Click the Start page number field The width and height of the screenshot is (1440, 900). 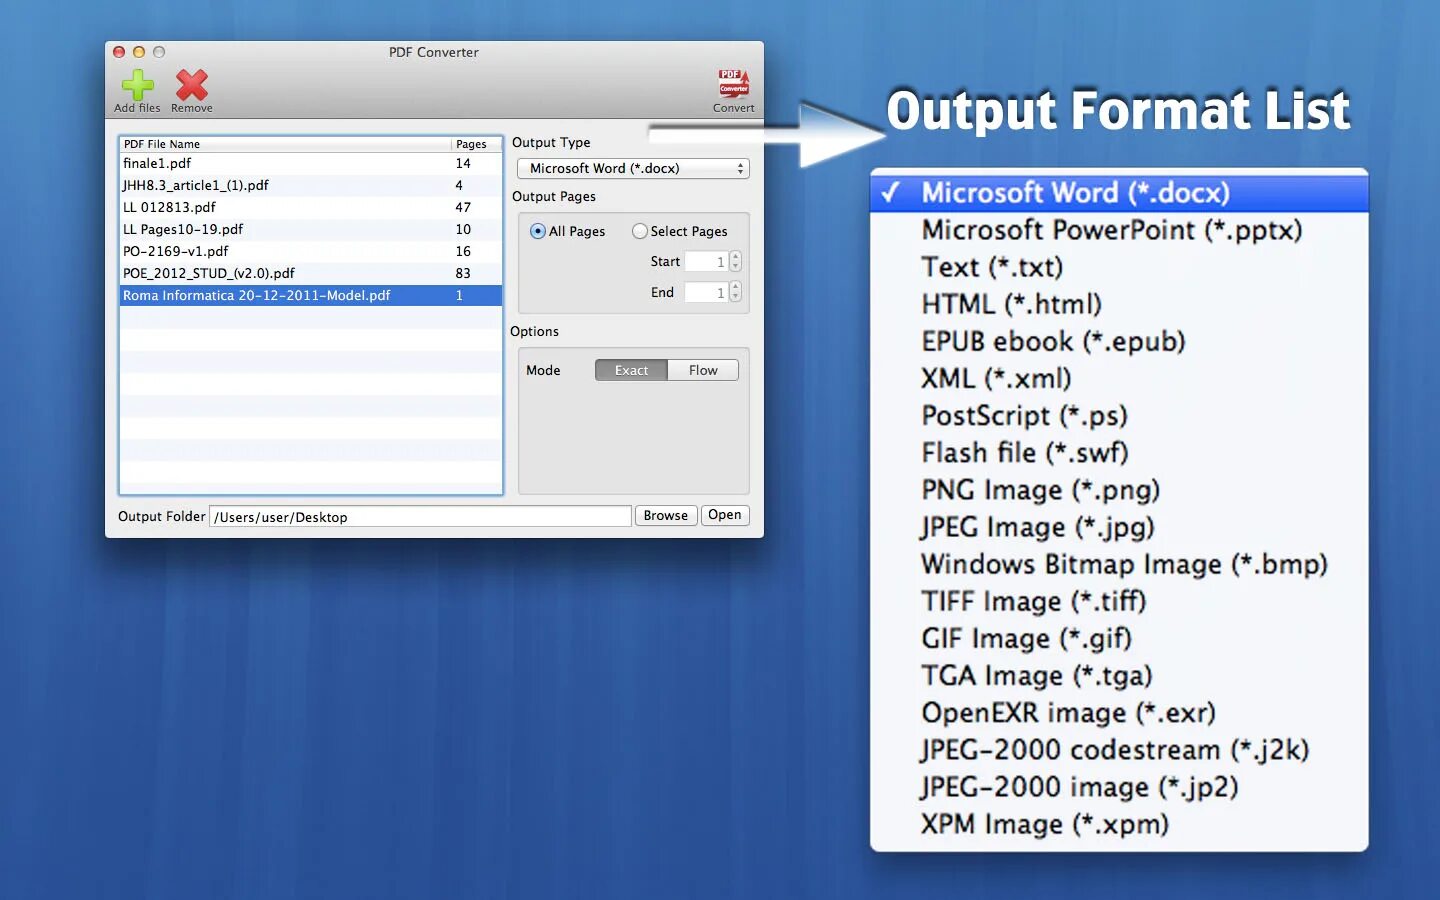(x=706, y=261)
